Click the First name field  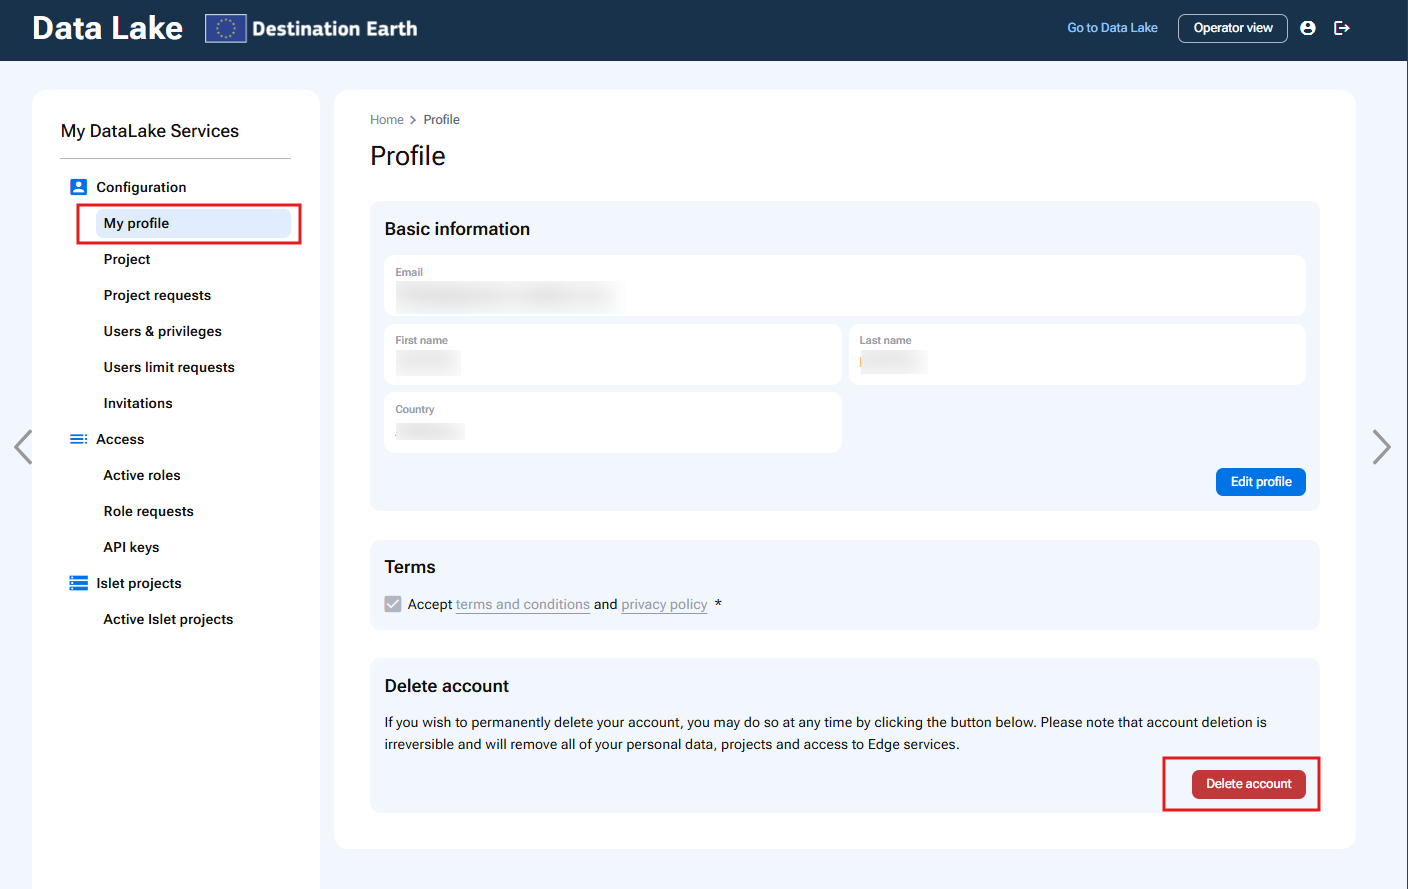(613, 354)
